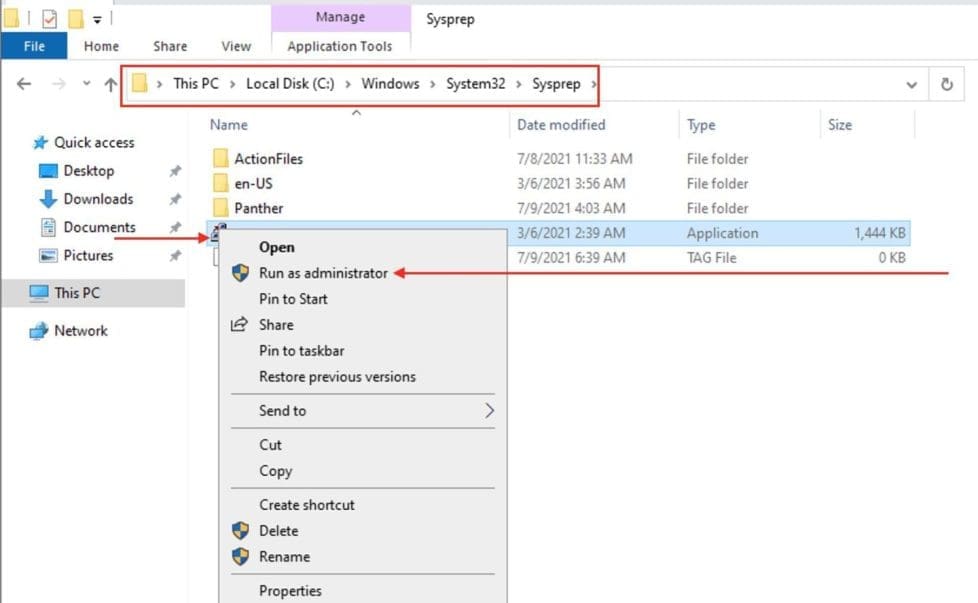Viewport: 978px width, 603px height.
Task: Open the Customize Quick Access Toolbar dropdown
Action: click(x=95, y=17)
